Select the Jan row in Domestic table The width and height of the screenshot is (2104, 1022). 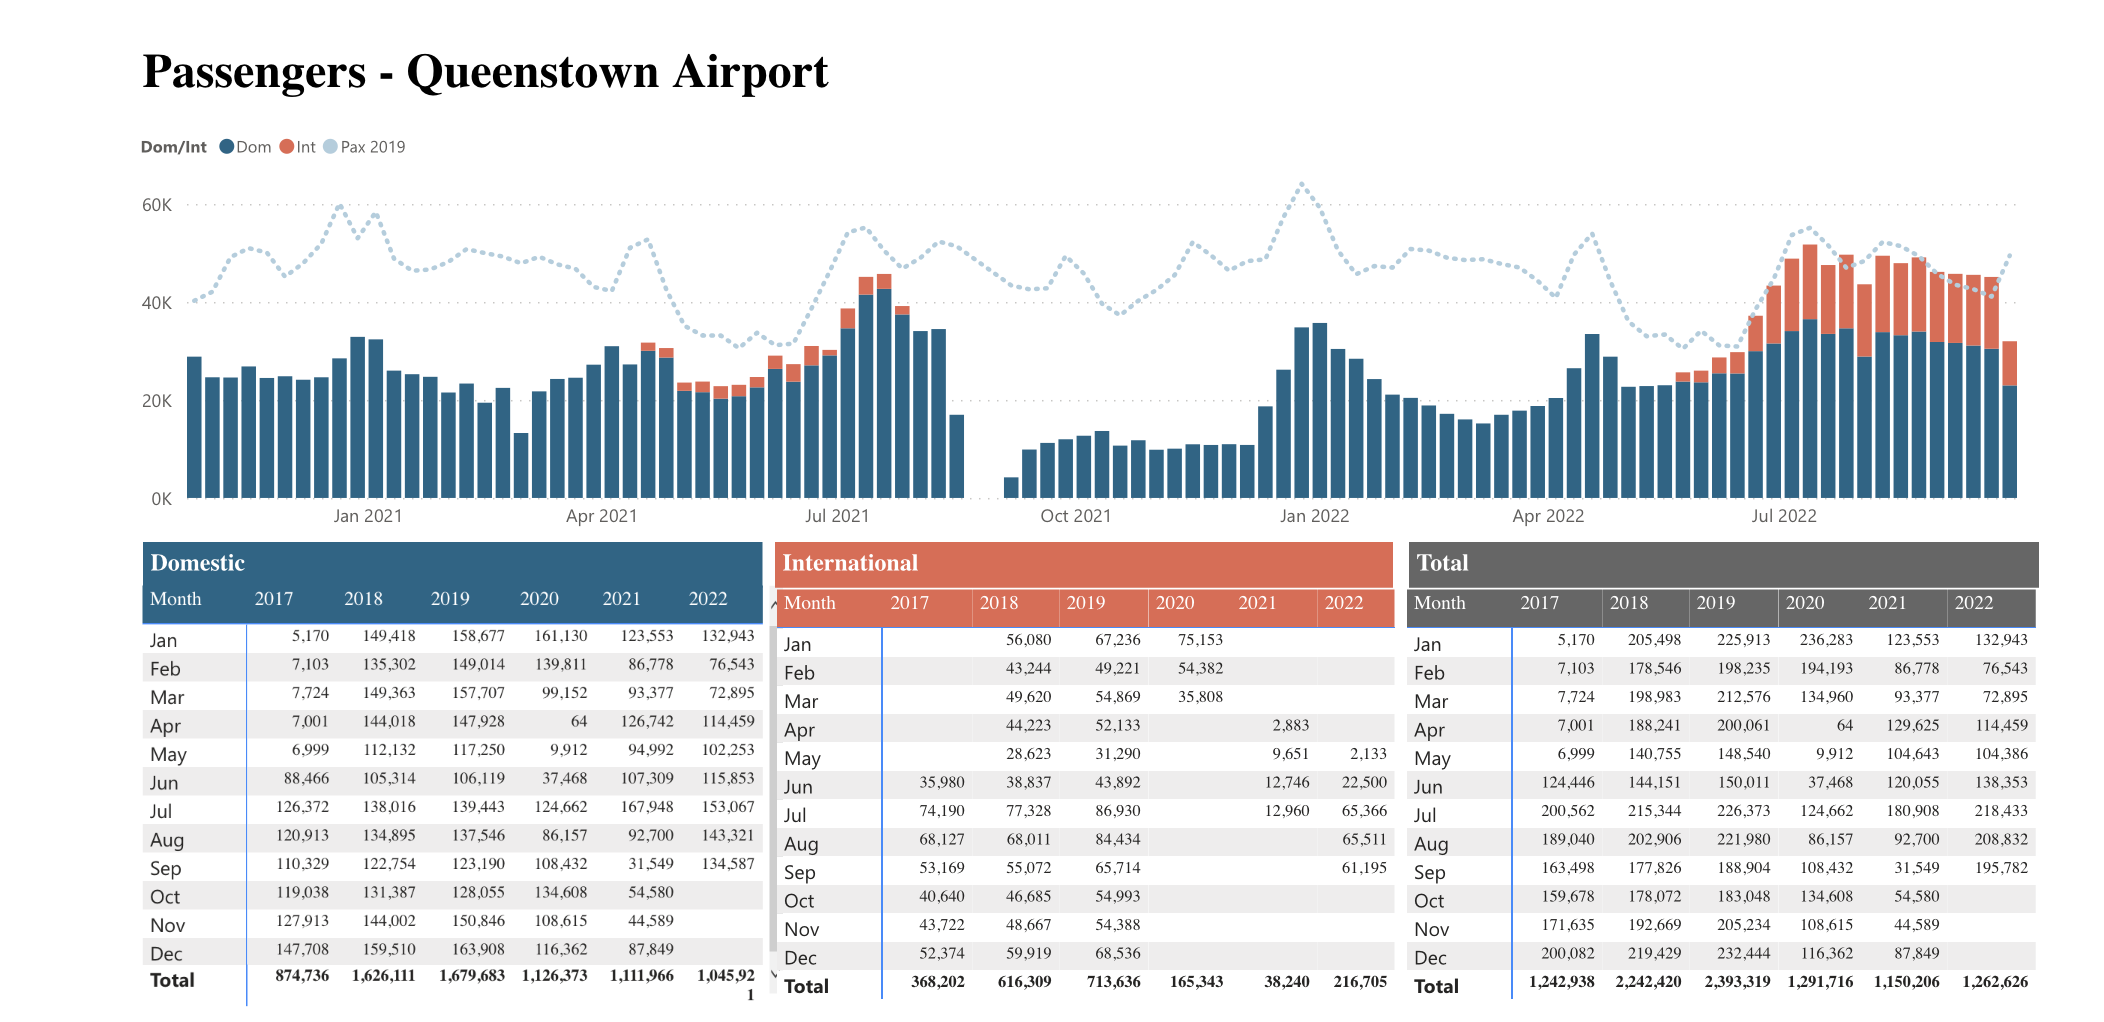click(164, 641)
